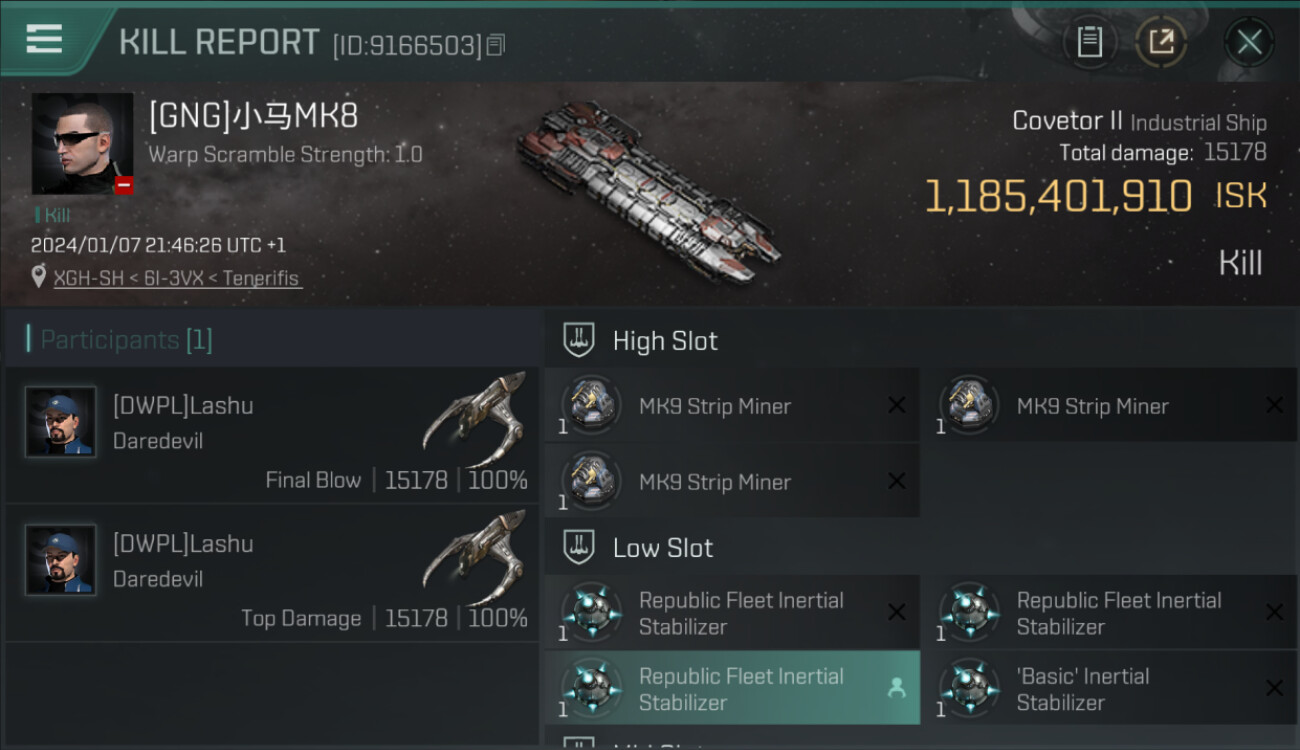1300x750 pixels.
Task: Click the highlighted Republic Fleet Inertial Stabilizer
Action: click(740, 688)
